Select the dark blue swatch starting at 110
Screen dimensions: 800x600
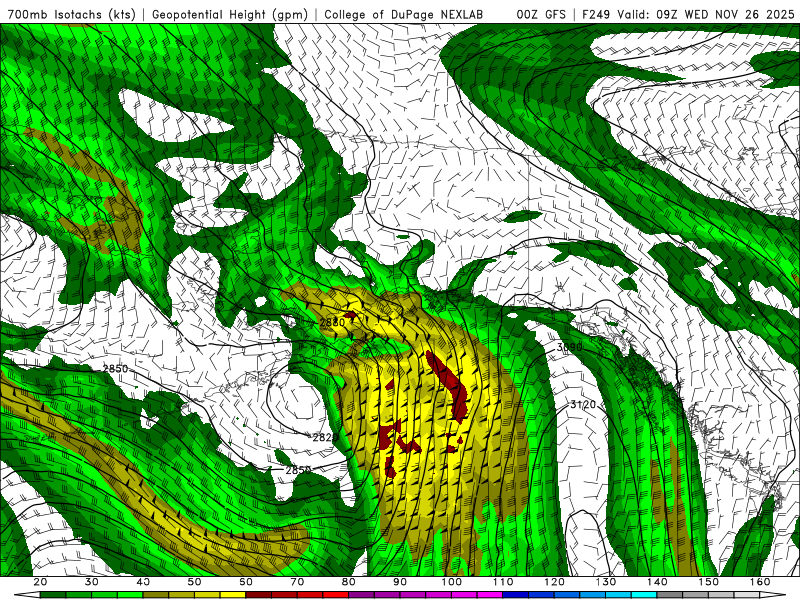click(x=516, y=595)
